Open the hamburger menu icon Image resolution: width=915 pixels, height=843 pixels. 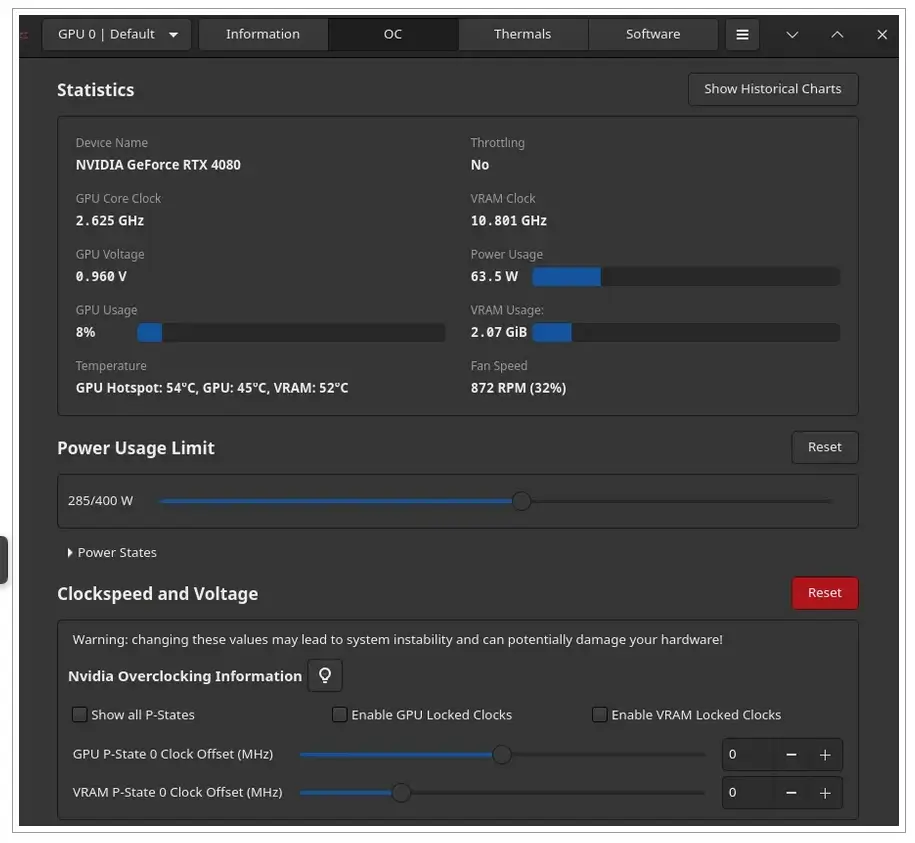(x=742, y=34)
